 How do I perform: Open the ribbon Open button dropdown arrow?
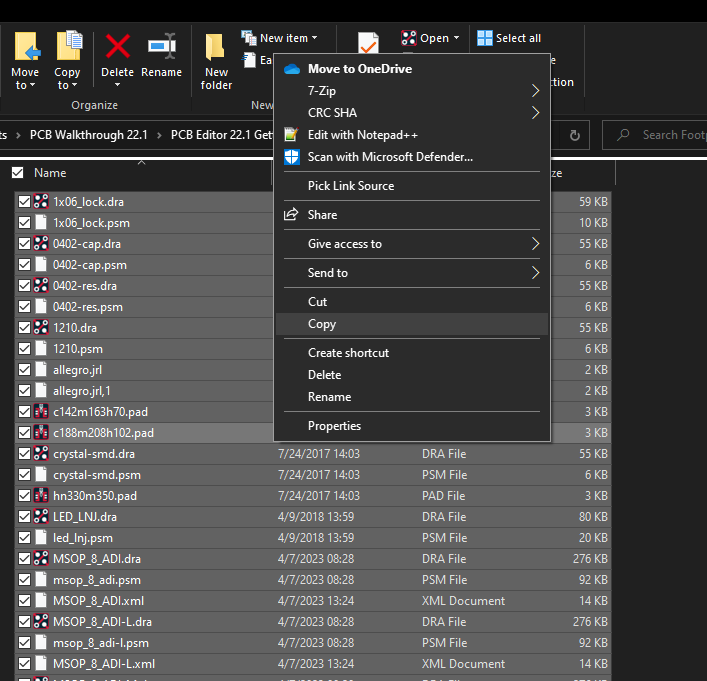pyautogui.click(x=456, y=38)
